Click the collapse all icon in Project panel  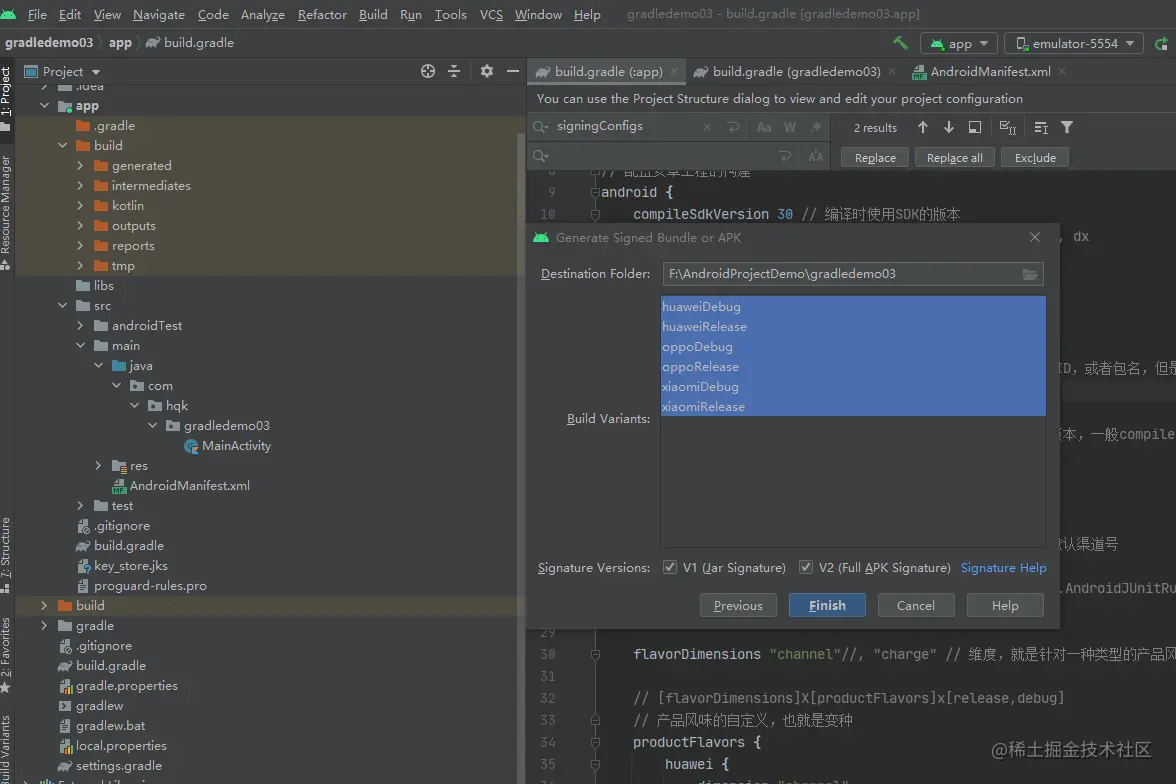pos(454,71)
